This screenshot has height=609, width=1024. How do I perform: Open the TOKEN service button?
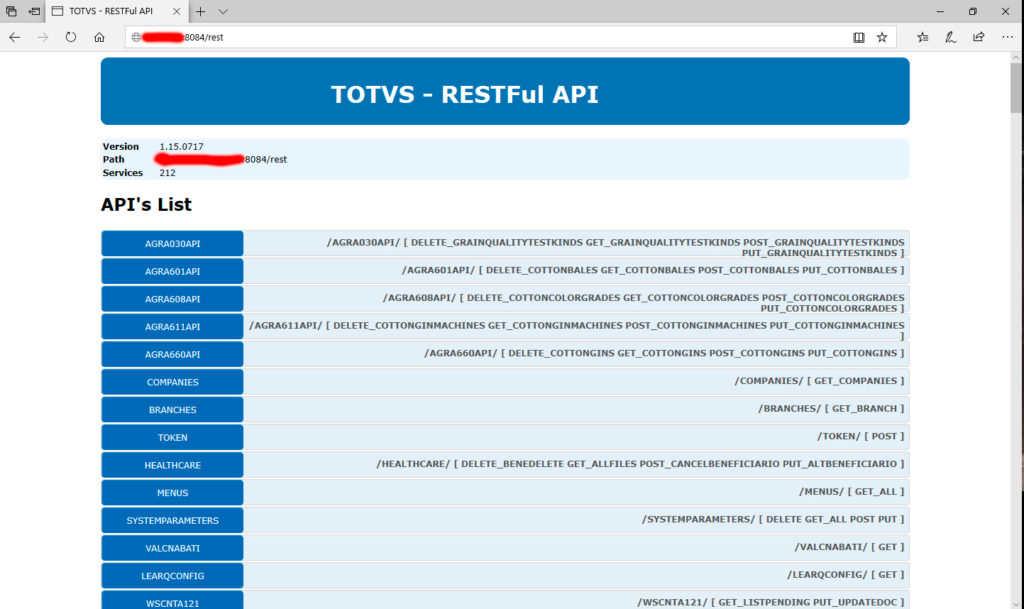click(x=172, y=437)
